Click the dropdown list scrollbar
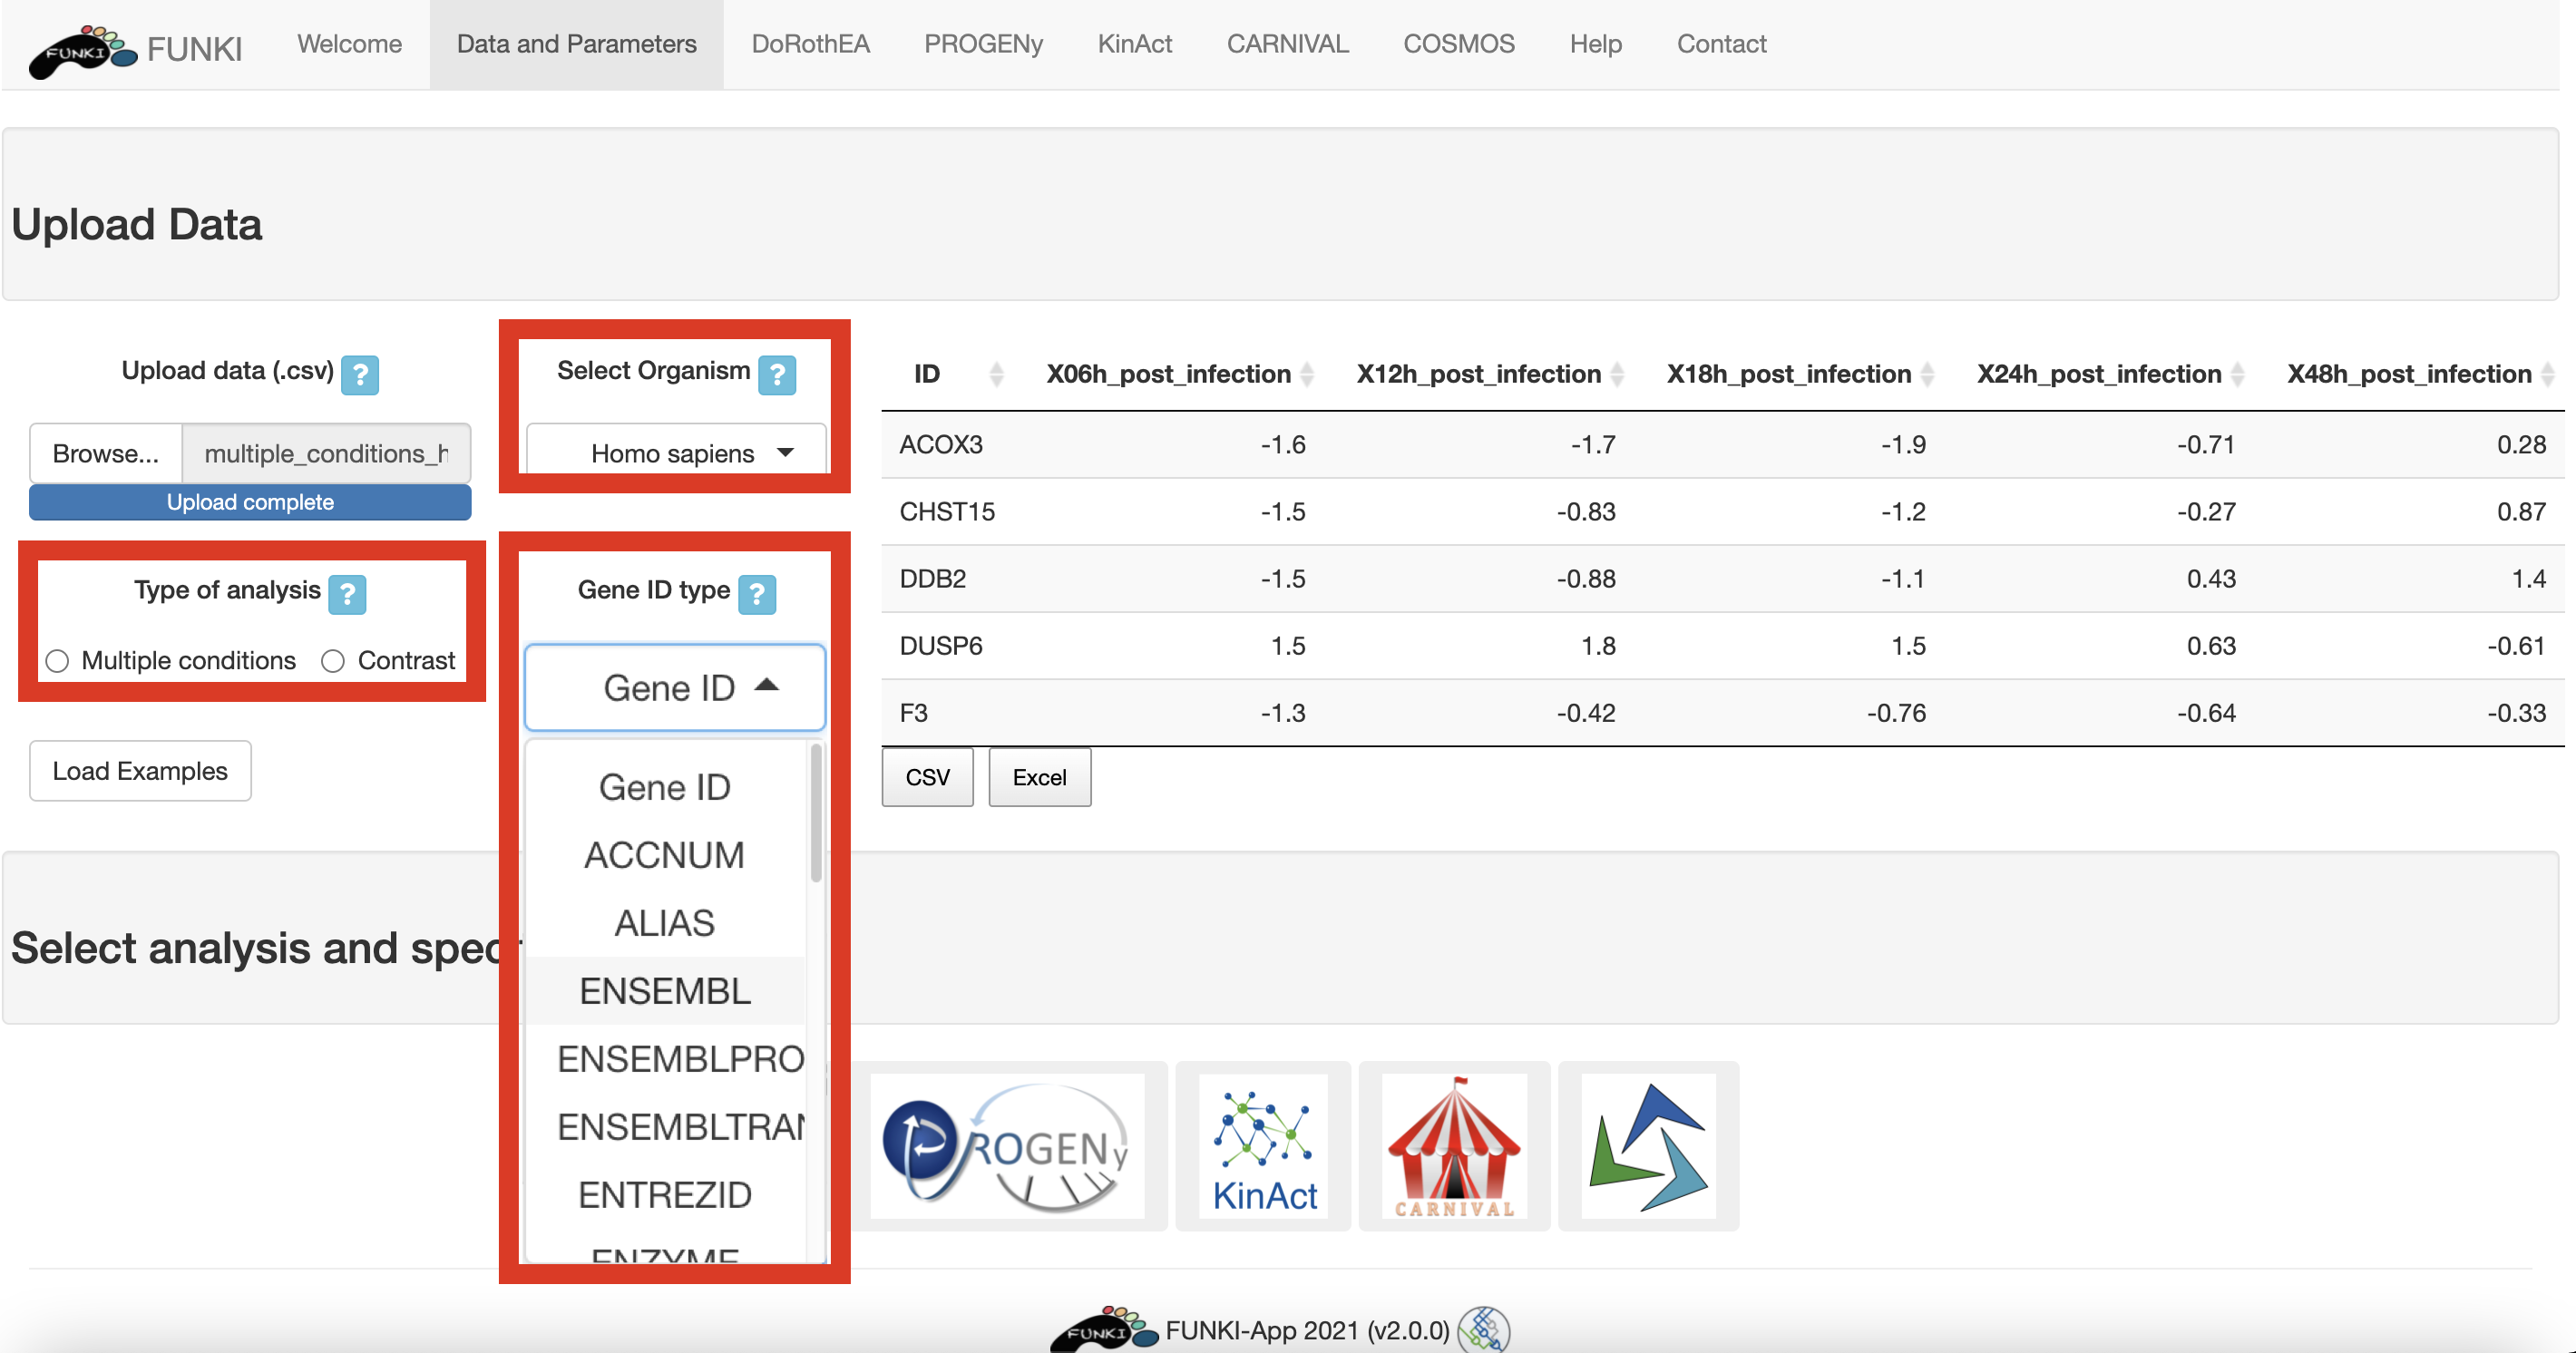Viewport: 2576px width, 1353px height. point(816,814)
